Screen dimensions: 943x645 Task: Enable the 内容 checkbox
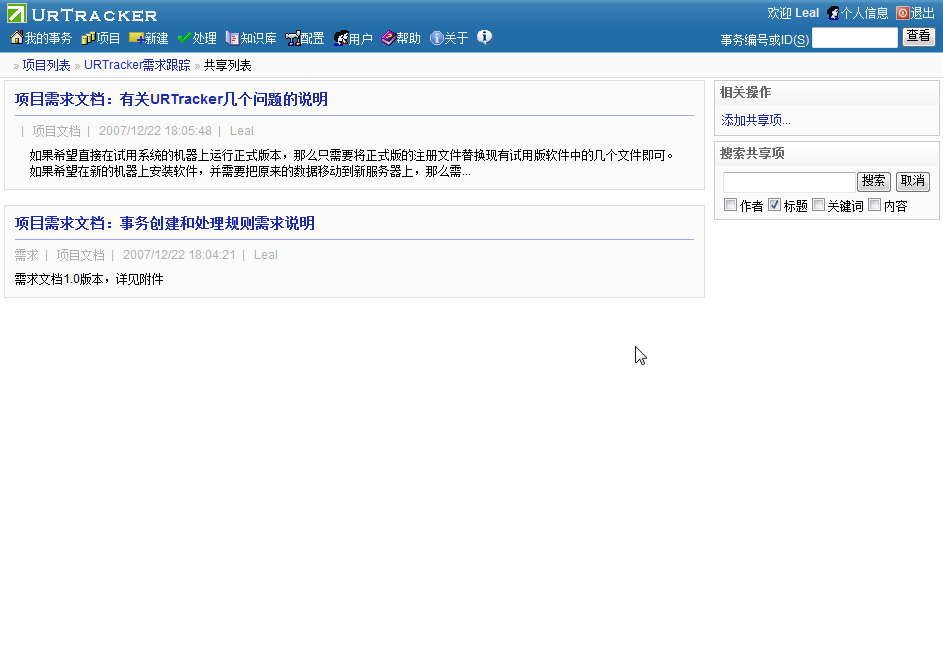[875, 205]
